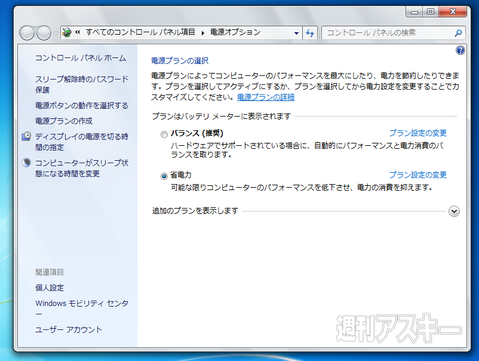This screenshot has height=361, width=479.
Task: Click プラン設定の変更 for 省電力 plan
Action: tap(418, 175)
